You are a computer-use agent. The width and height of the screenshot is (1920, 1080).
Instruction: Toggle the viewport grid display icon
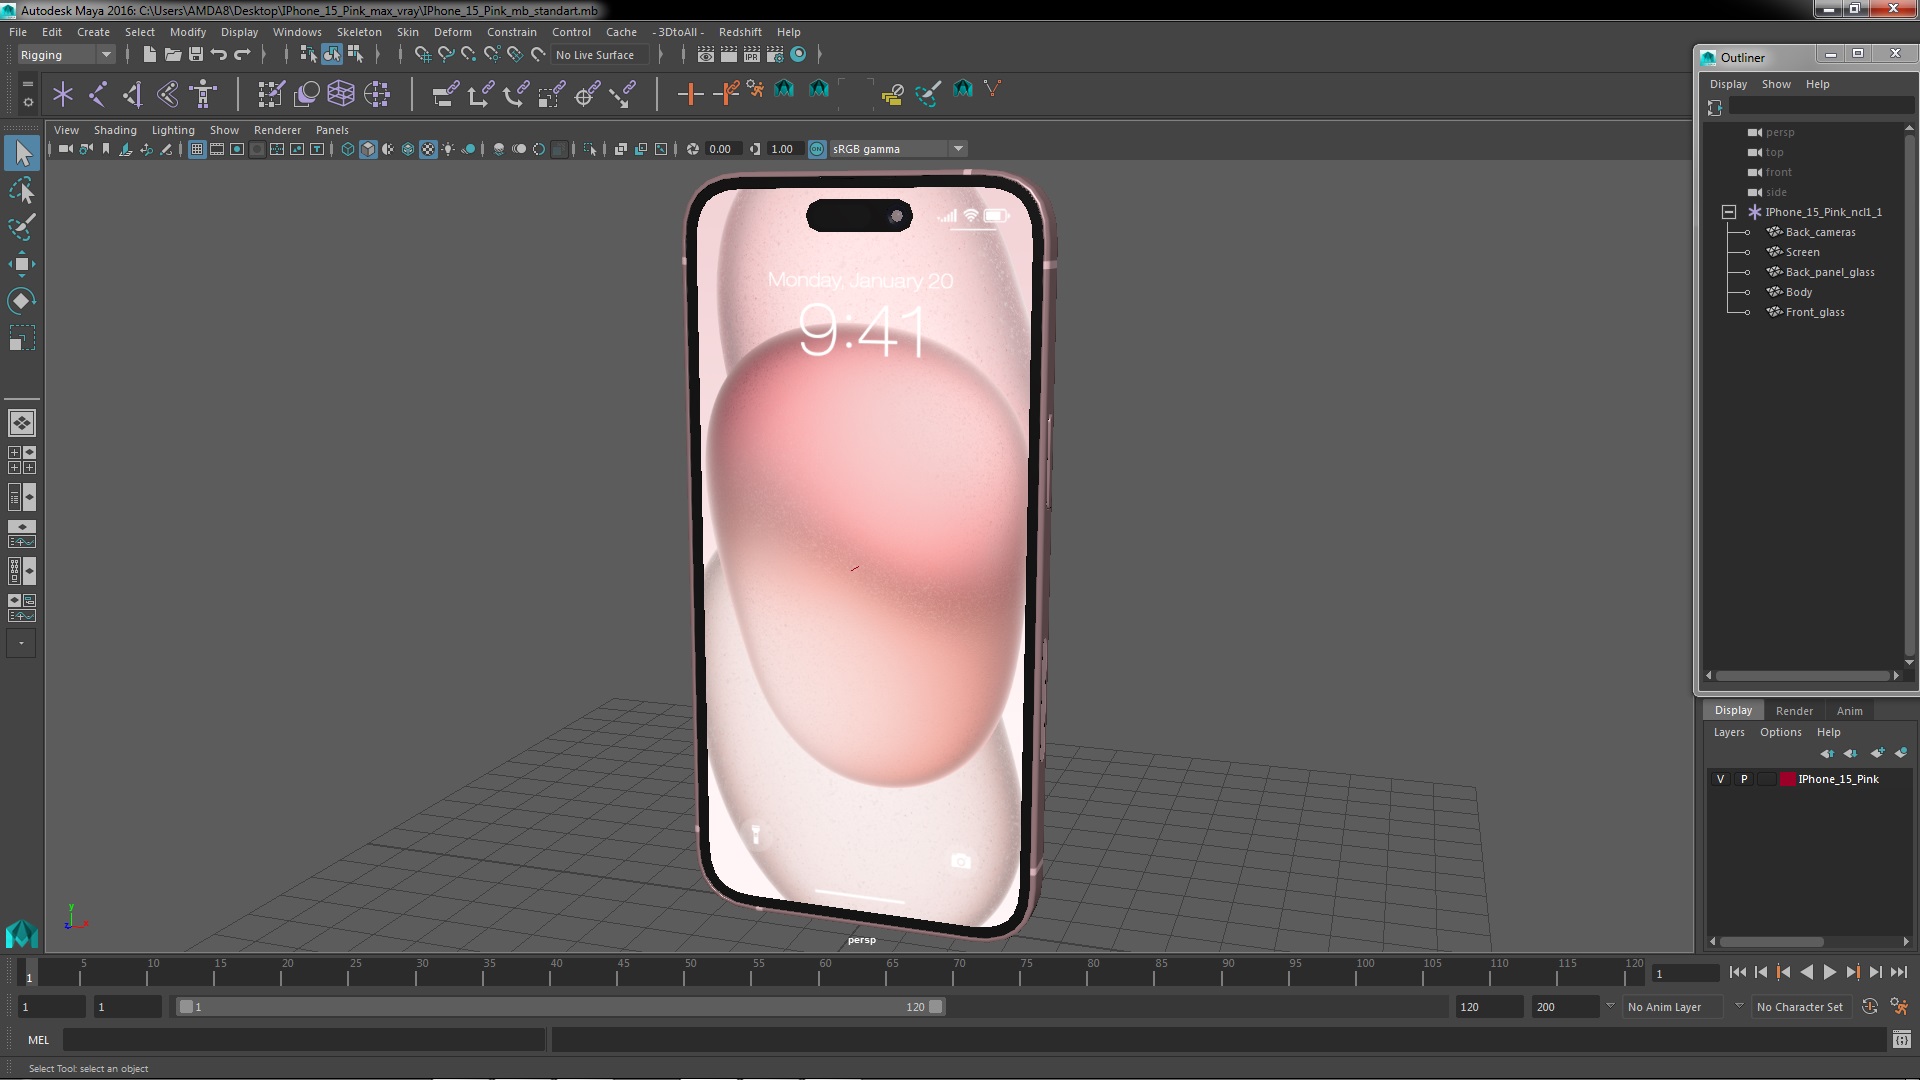[197, 149]
